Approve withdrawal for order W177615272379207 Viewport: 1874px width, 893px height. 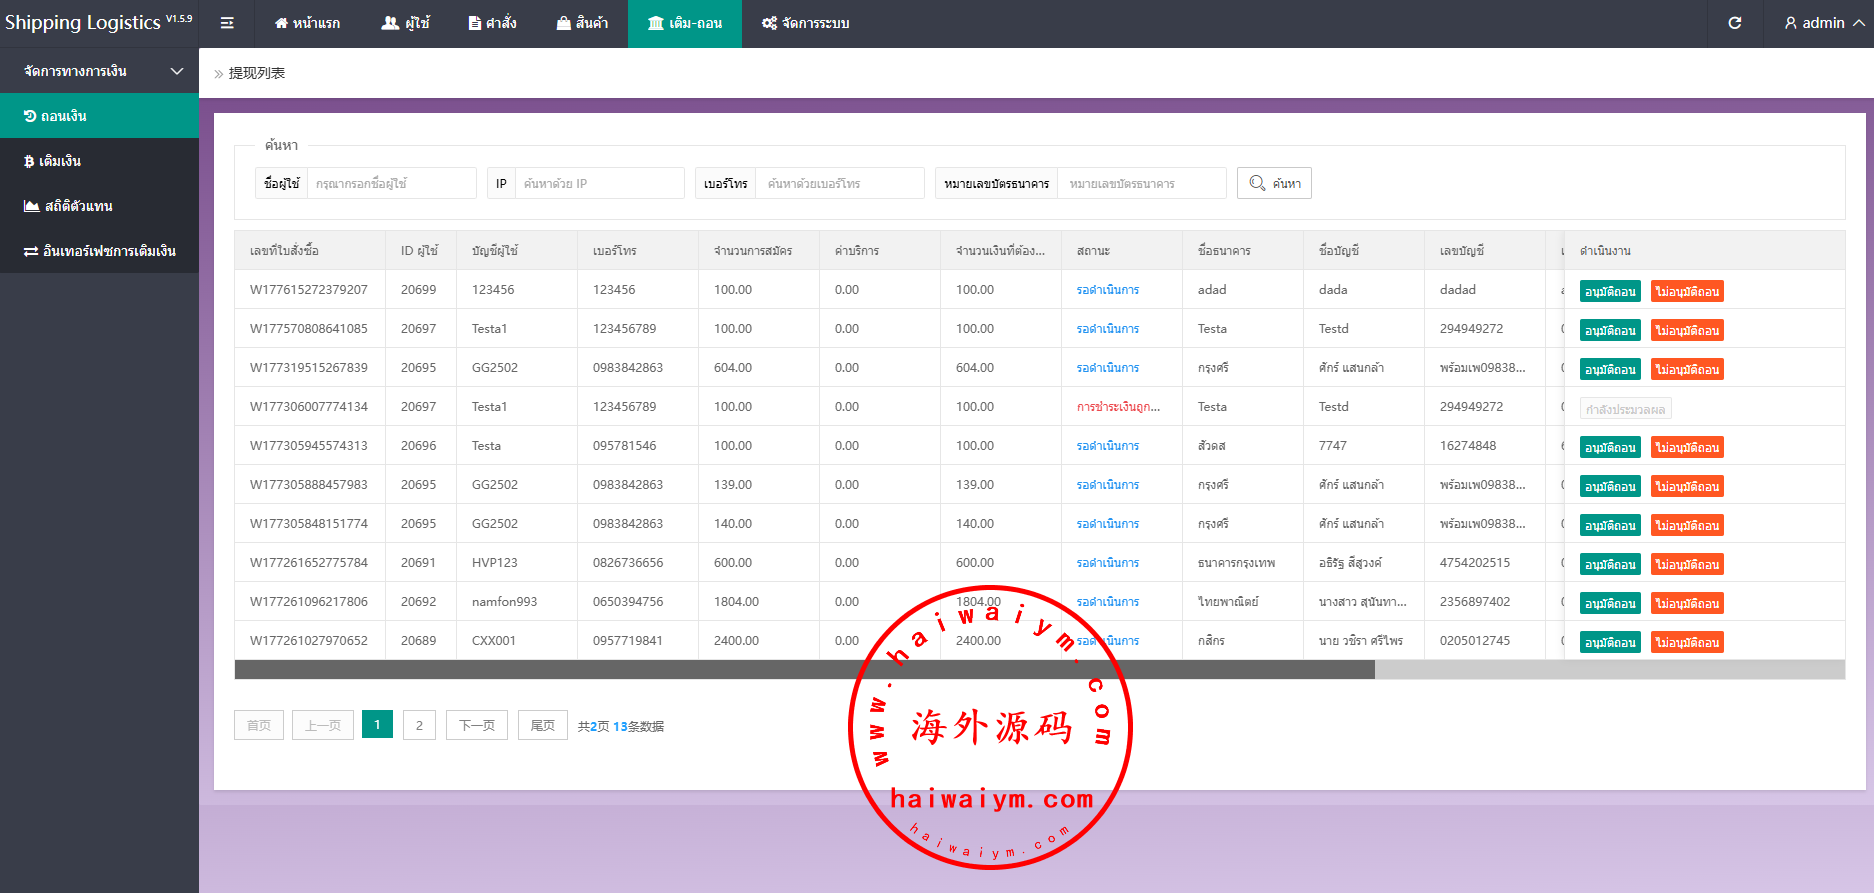[x=1609, y=292]
